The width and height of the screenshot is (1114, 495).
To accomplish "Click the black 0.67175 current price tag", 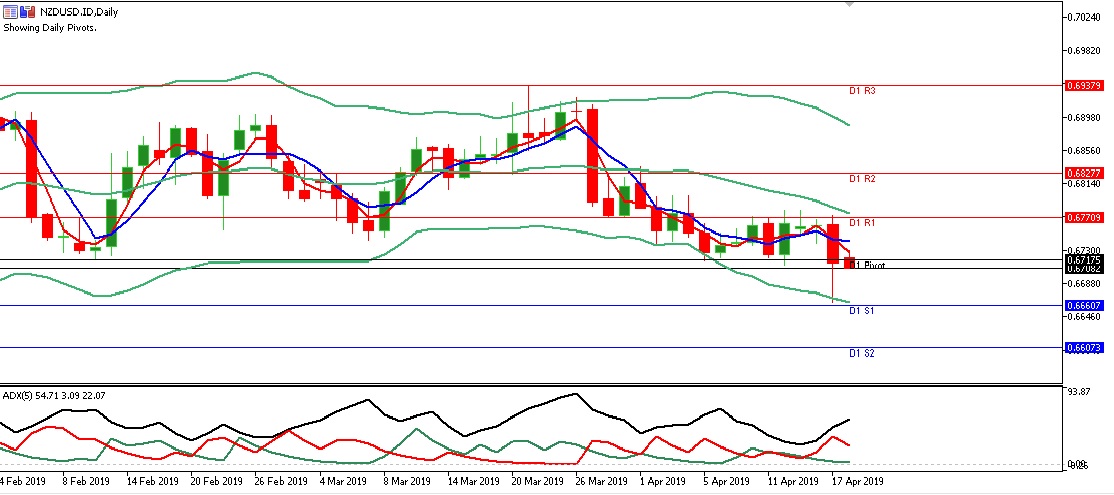I will pyautogui.click(x=1084, y=261).
